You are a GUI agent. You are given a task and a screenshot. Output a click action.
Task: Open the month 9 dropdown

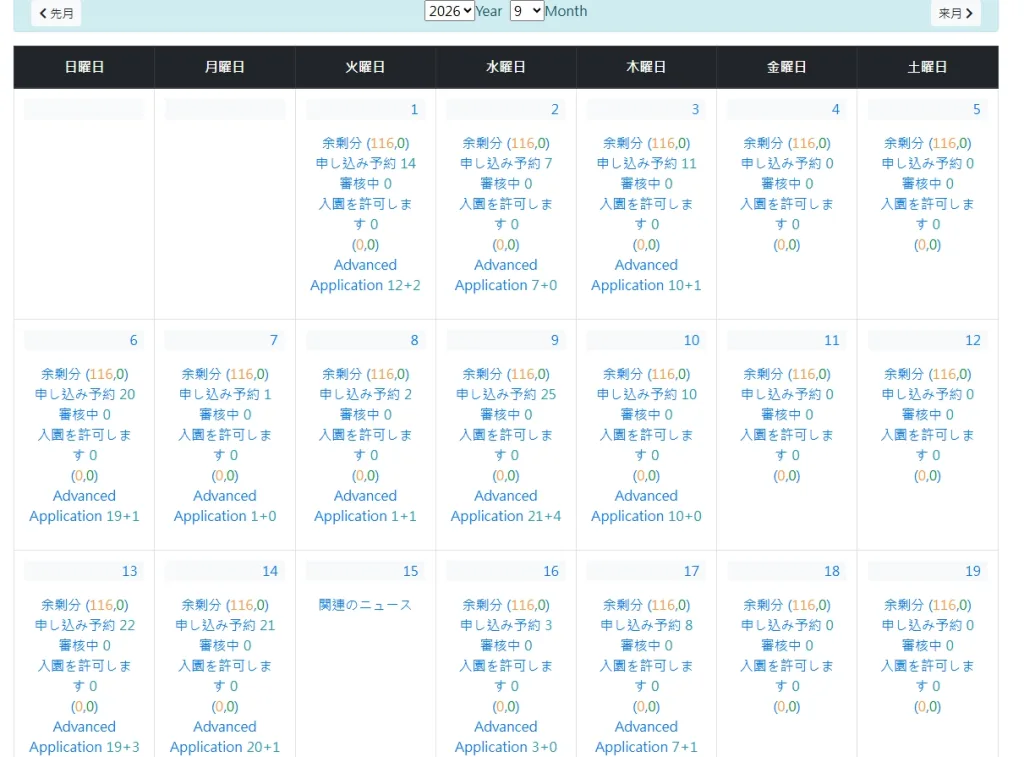(x=526, y=10)
